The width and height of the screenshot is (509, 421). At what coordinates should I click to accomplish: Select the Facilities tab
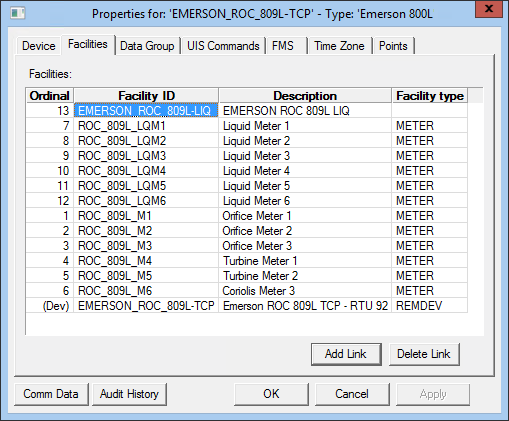tap(88, 44)
